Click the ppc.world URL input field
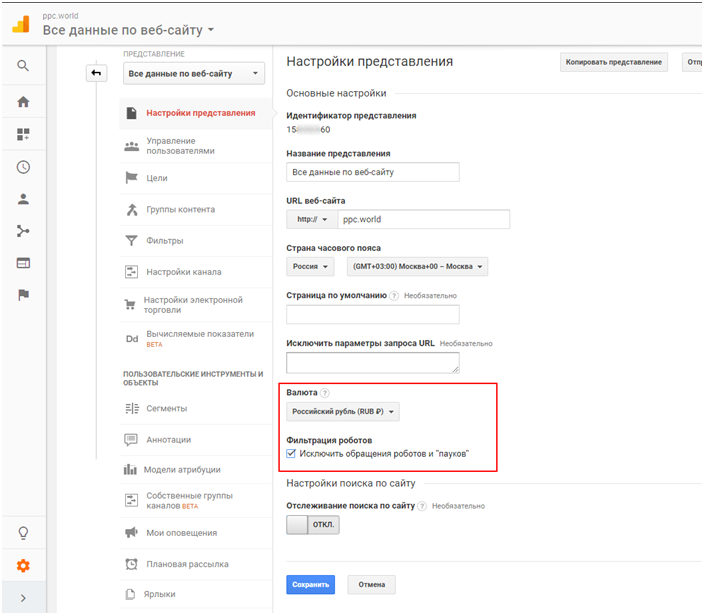The height and width of the screenshot is (615, 704). [x=423, y=219]
